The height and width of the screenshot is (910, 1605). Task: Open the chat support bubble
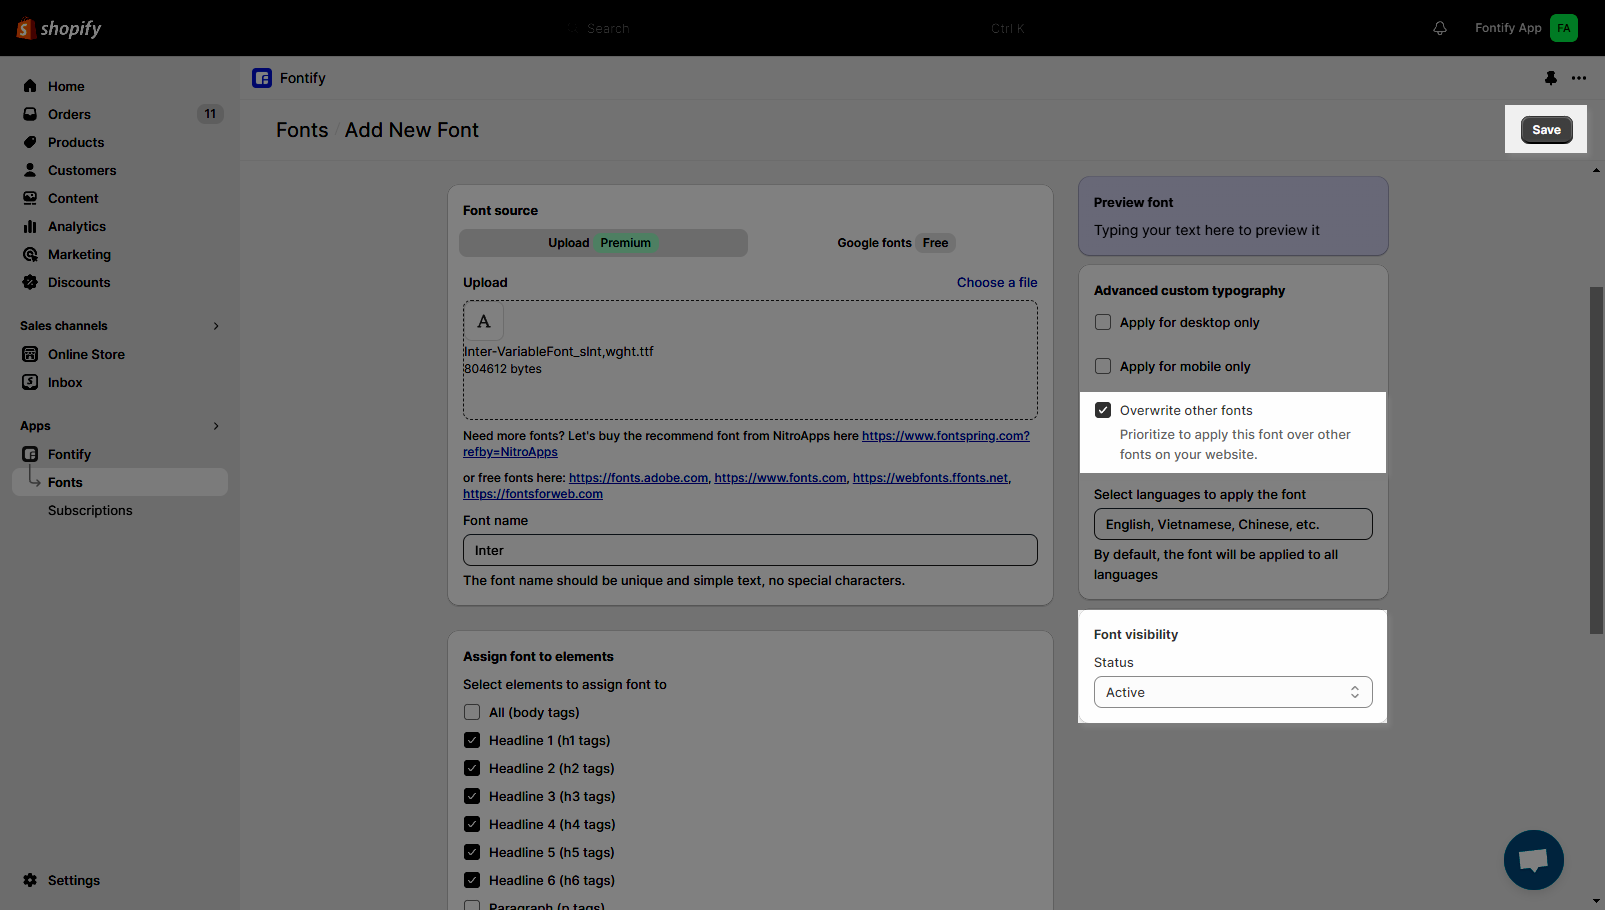click(1533, 860)
